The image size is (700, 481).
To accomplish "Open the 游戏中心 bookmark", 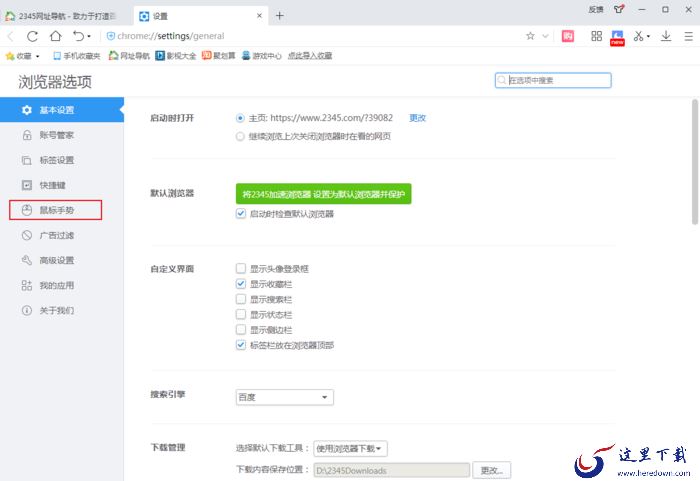I will tap(262, 56).
